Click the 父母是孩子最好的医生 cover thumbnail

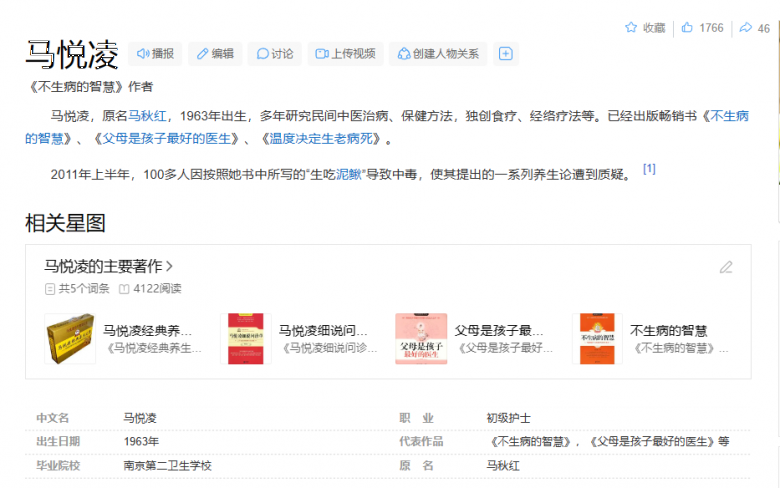point(421,338)
